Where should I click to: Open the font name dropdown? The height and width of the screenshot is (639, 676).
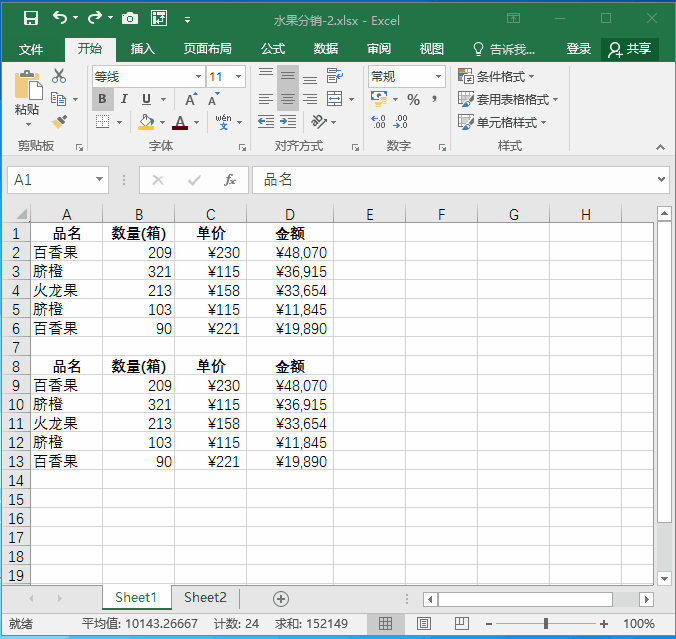(198, 76)
